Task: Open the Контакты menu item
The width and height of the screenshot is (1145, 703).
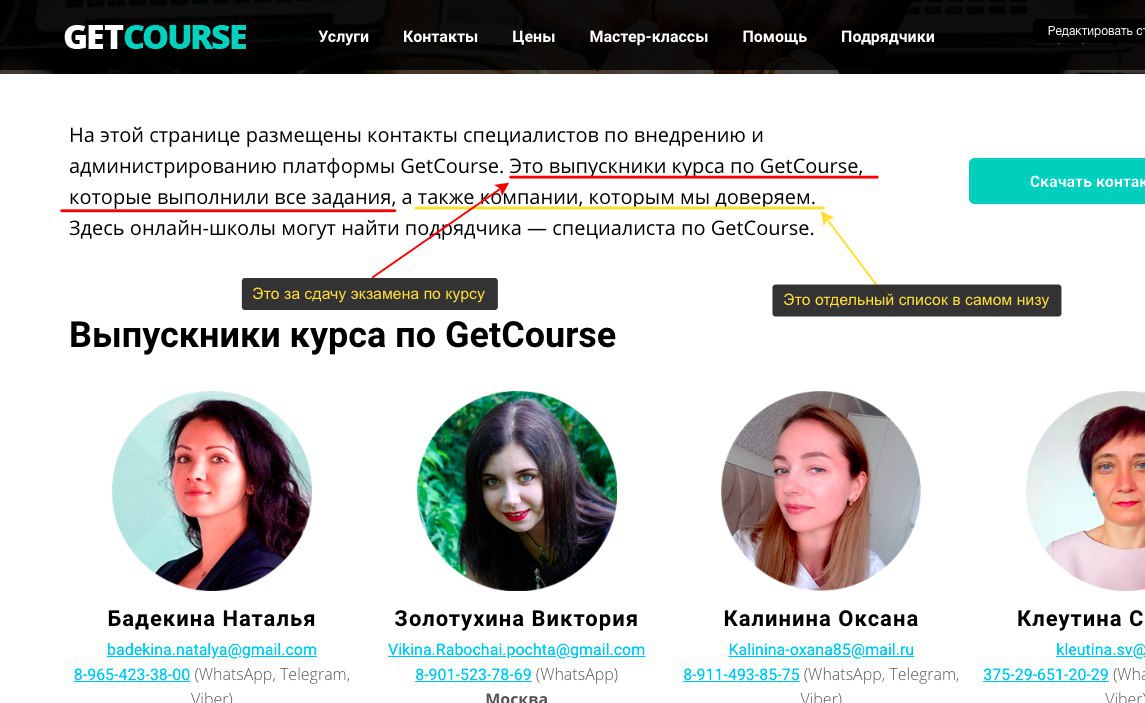Action: click(x=440, y=37)
